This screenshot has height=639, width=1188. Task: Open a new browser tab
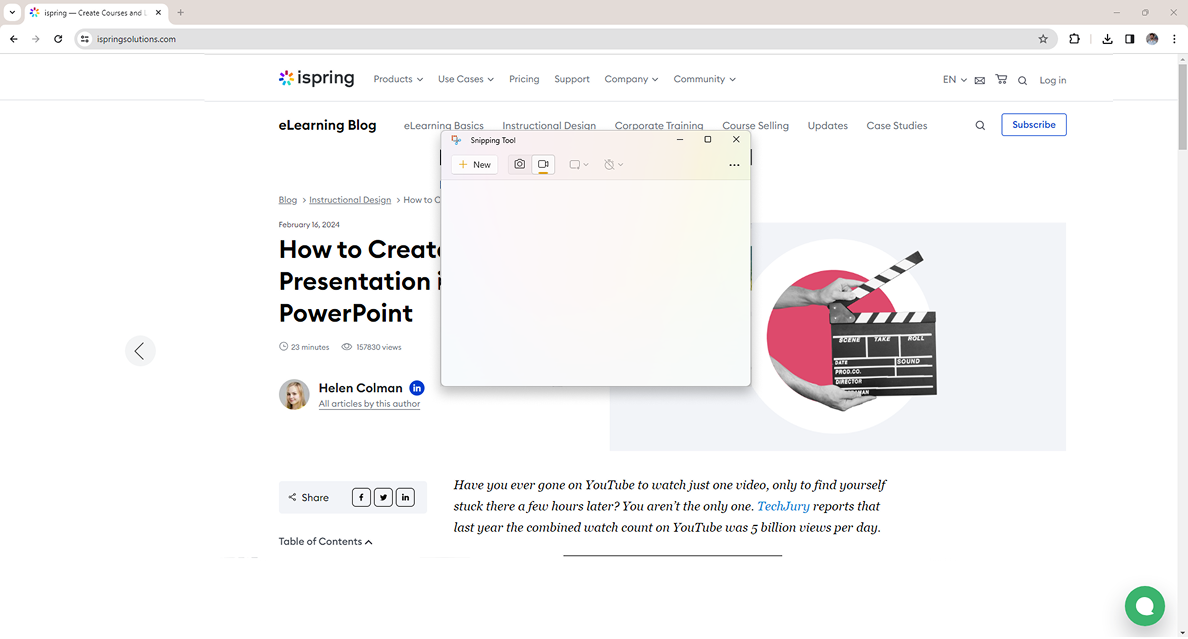point(180,12)
